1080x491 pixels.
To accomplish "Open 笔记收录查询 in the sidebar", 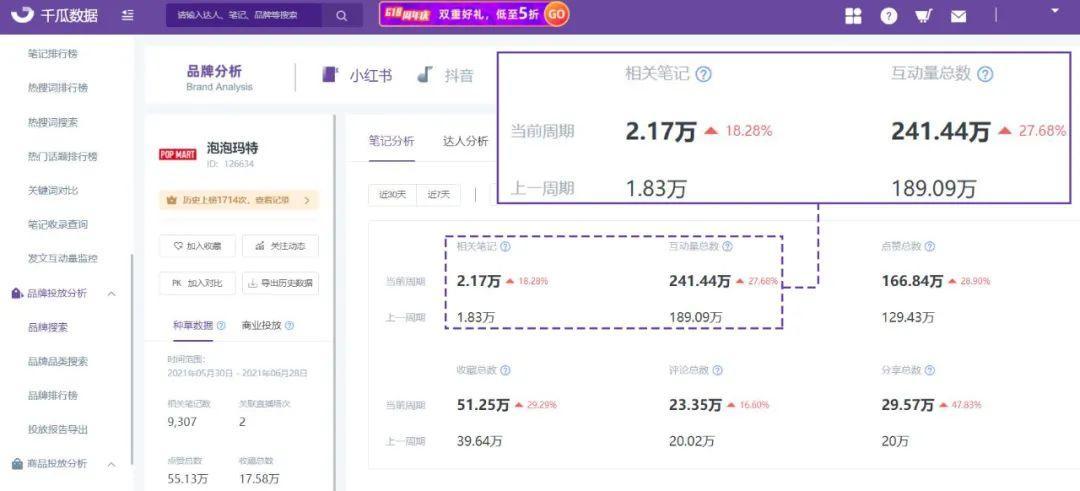I will pos(58,224).
